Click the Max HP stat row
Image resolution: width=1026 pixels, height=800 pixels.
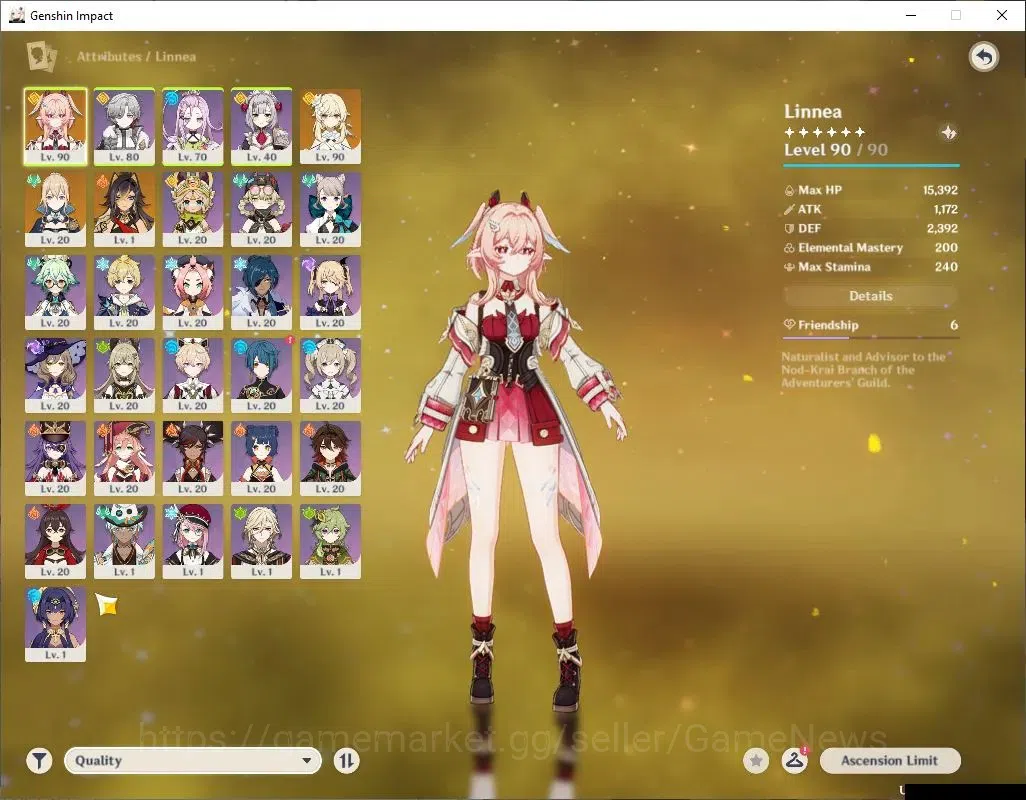pos(871,190)
